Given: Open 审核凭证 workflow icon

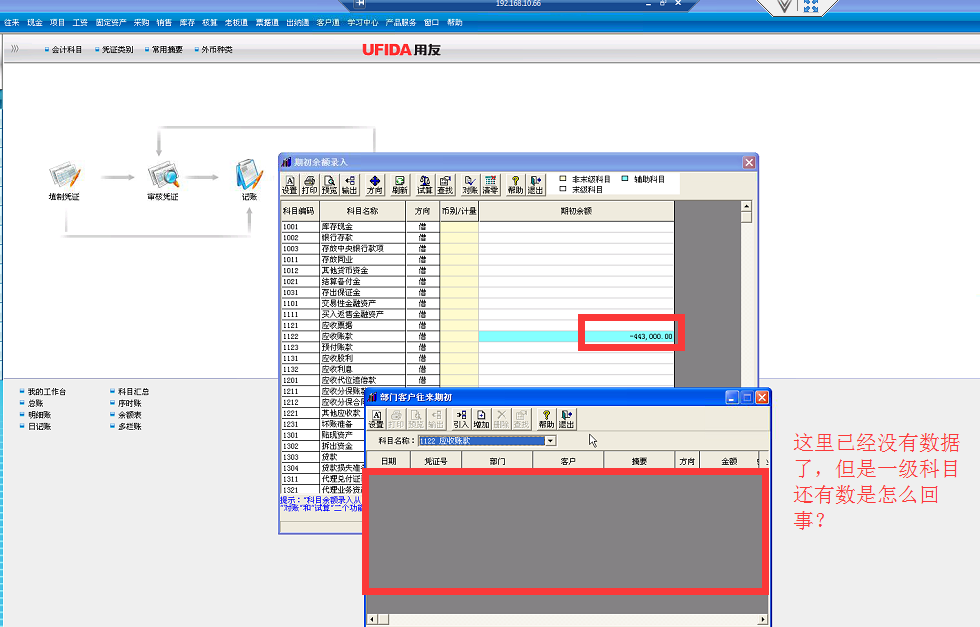Looking at the screenshot, I should click(x=163, y=179).
